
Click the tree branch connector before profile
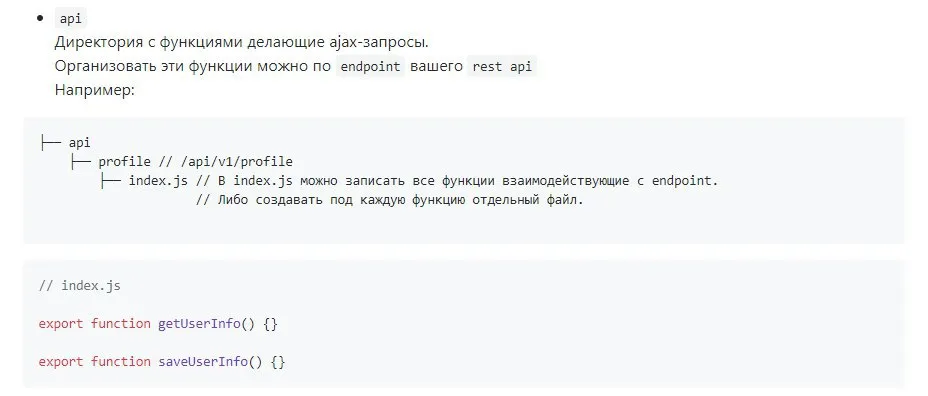(x=80, y=162)
